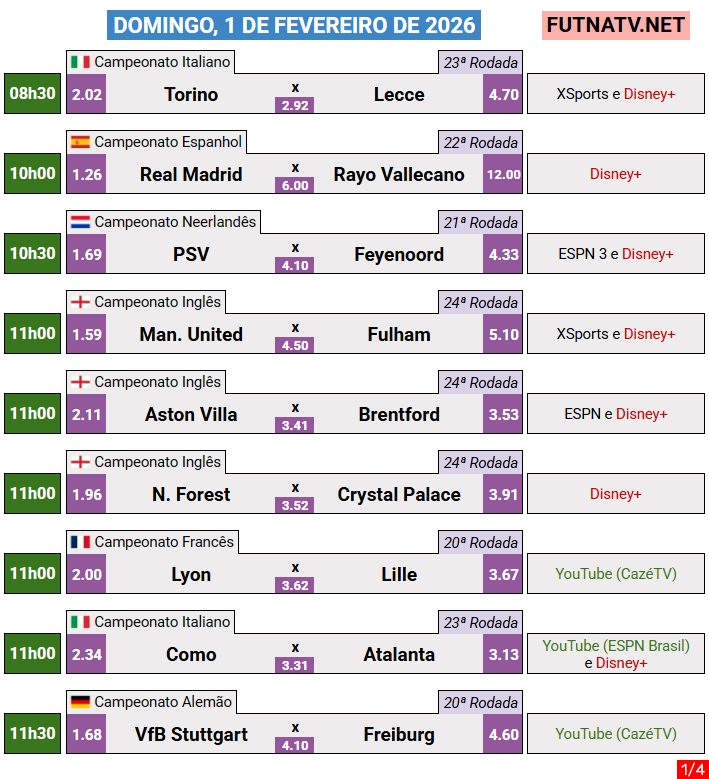Click the Spanish flag icon
709x779 pixels.
(x=80, y=142)
